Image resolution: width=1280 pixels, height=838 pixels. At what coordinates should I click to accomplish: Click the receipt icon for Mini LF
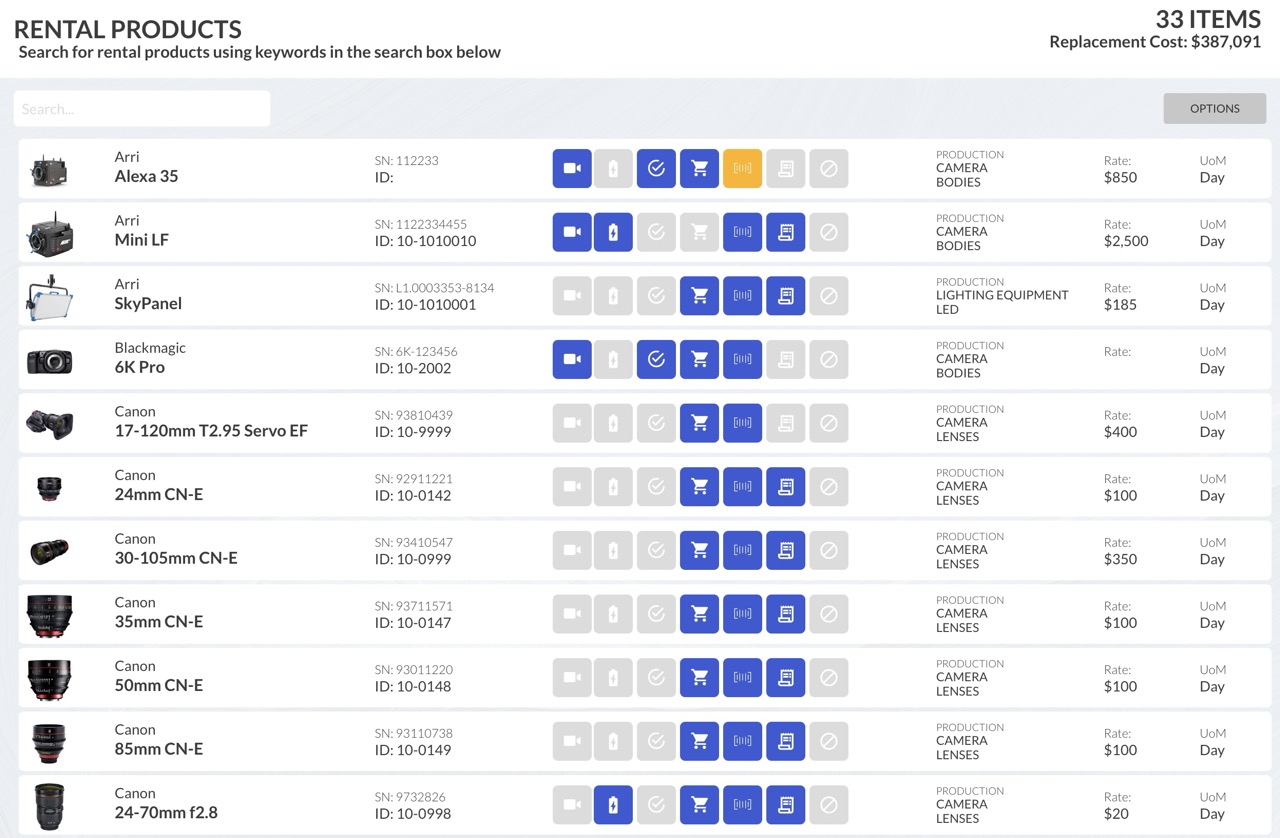786,232
